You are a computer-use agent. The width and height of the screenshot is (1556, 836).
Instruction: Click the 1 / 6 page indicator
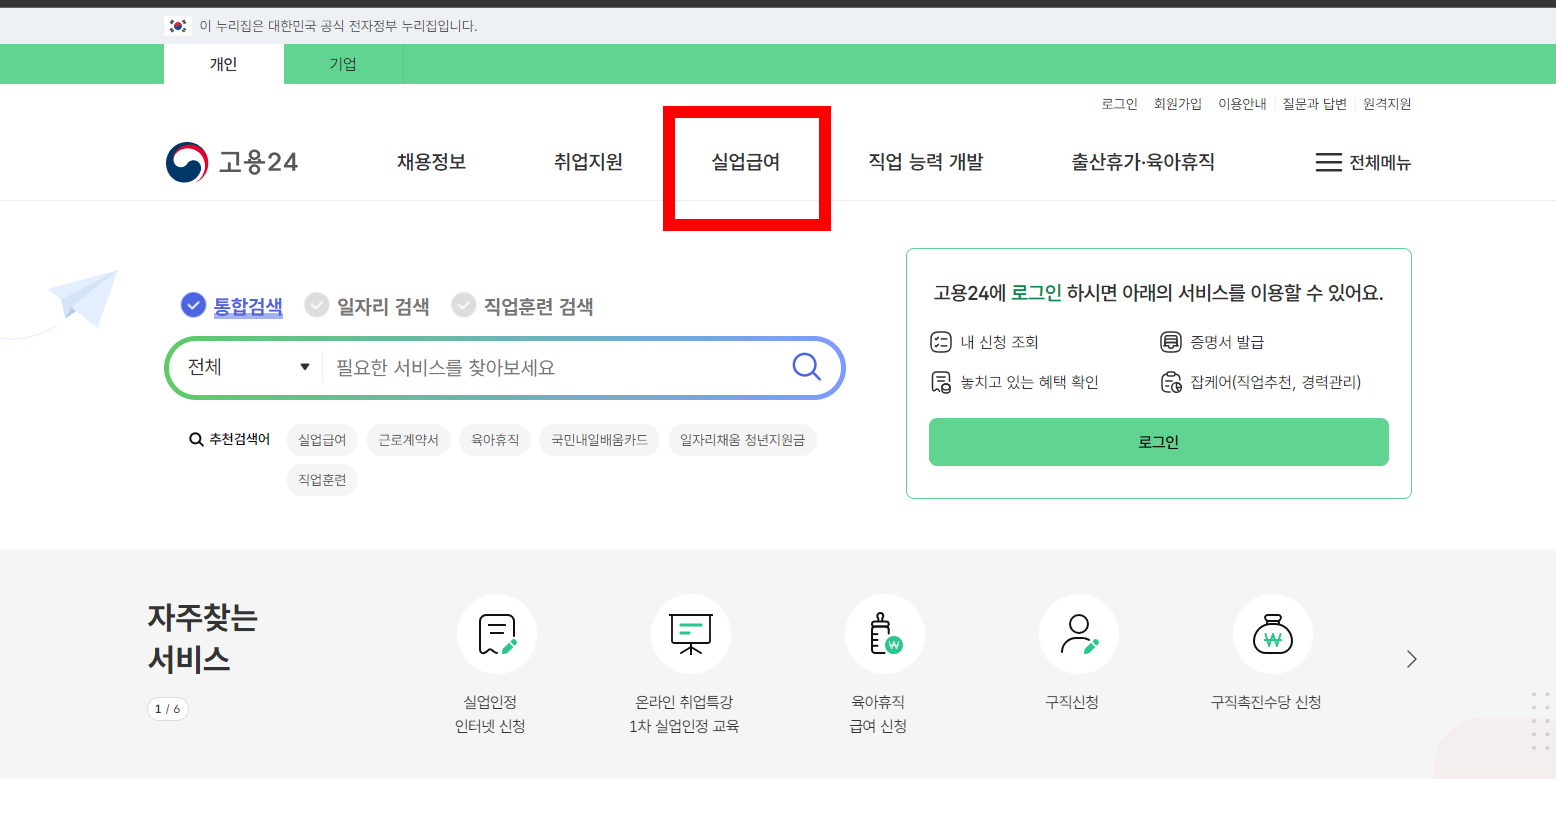click(168, 709)
